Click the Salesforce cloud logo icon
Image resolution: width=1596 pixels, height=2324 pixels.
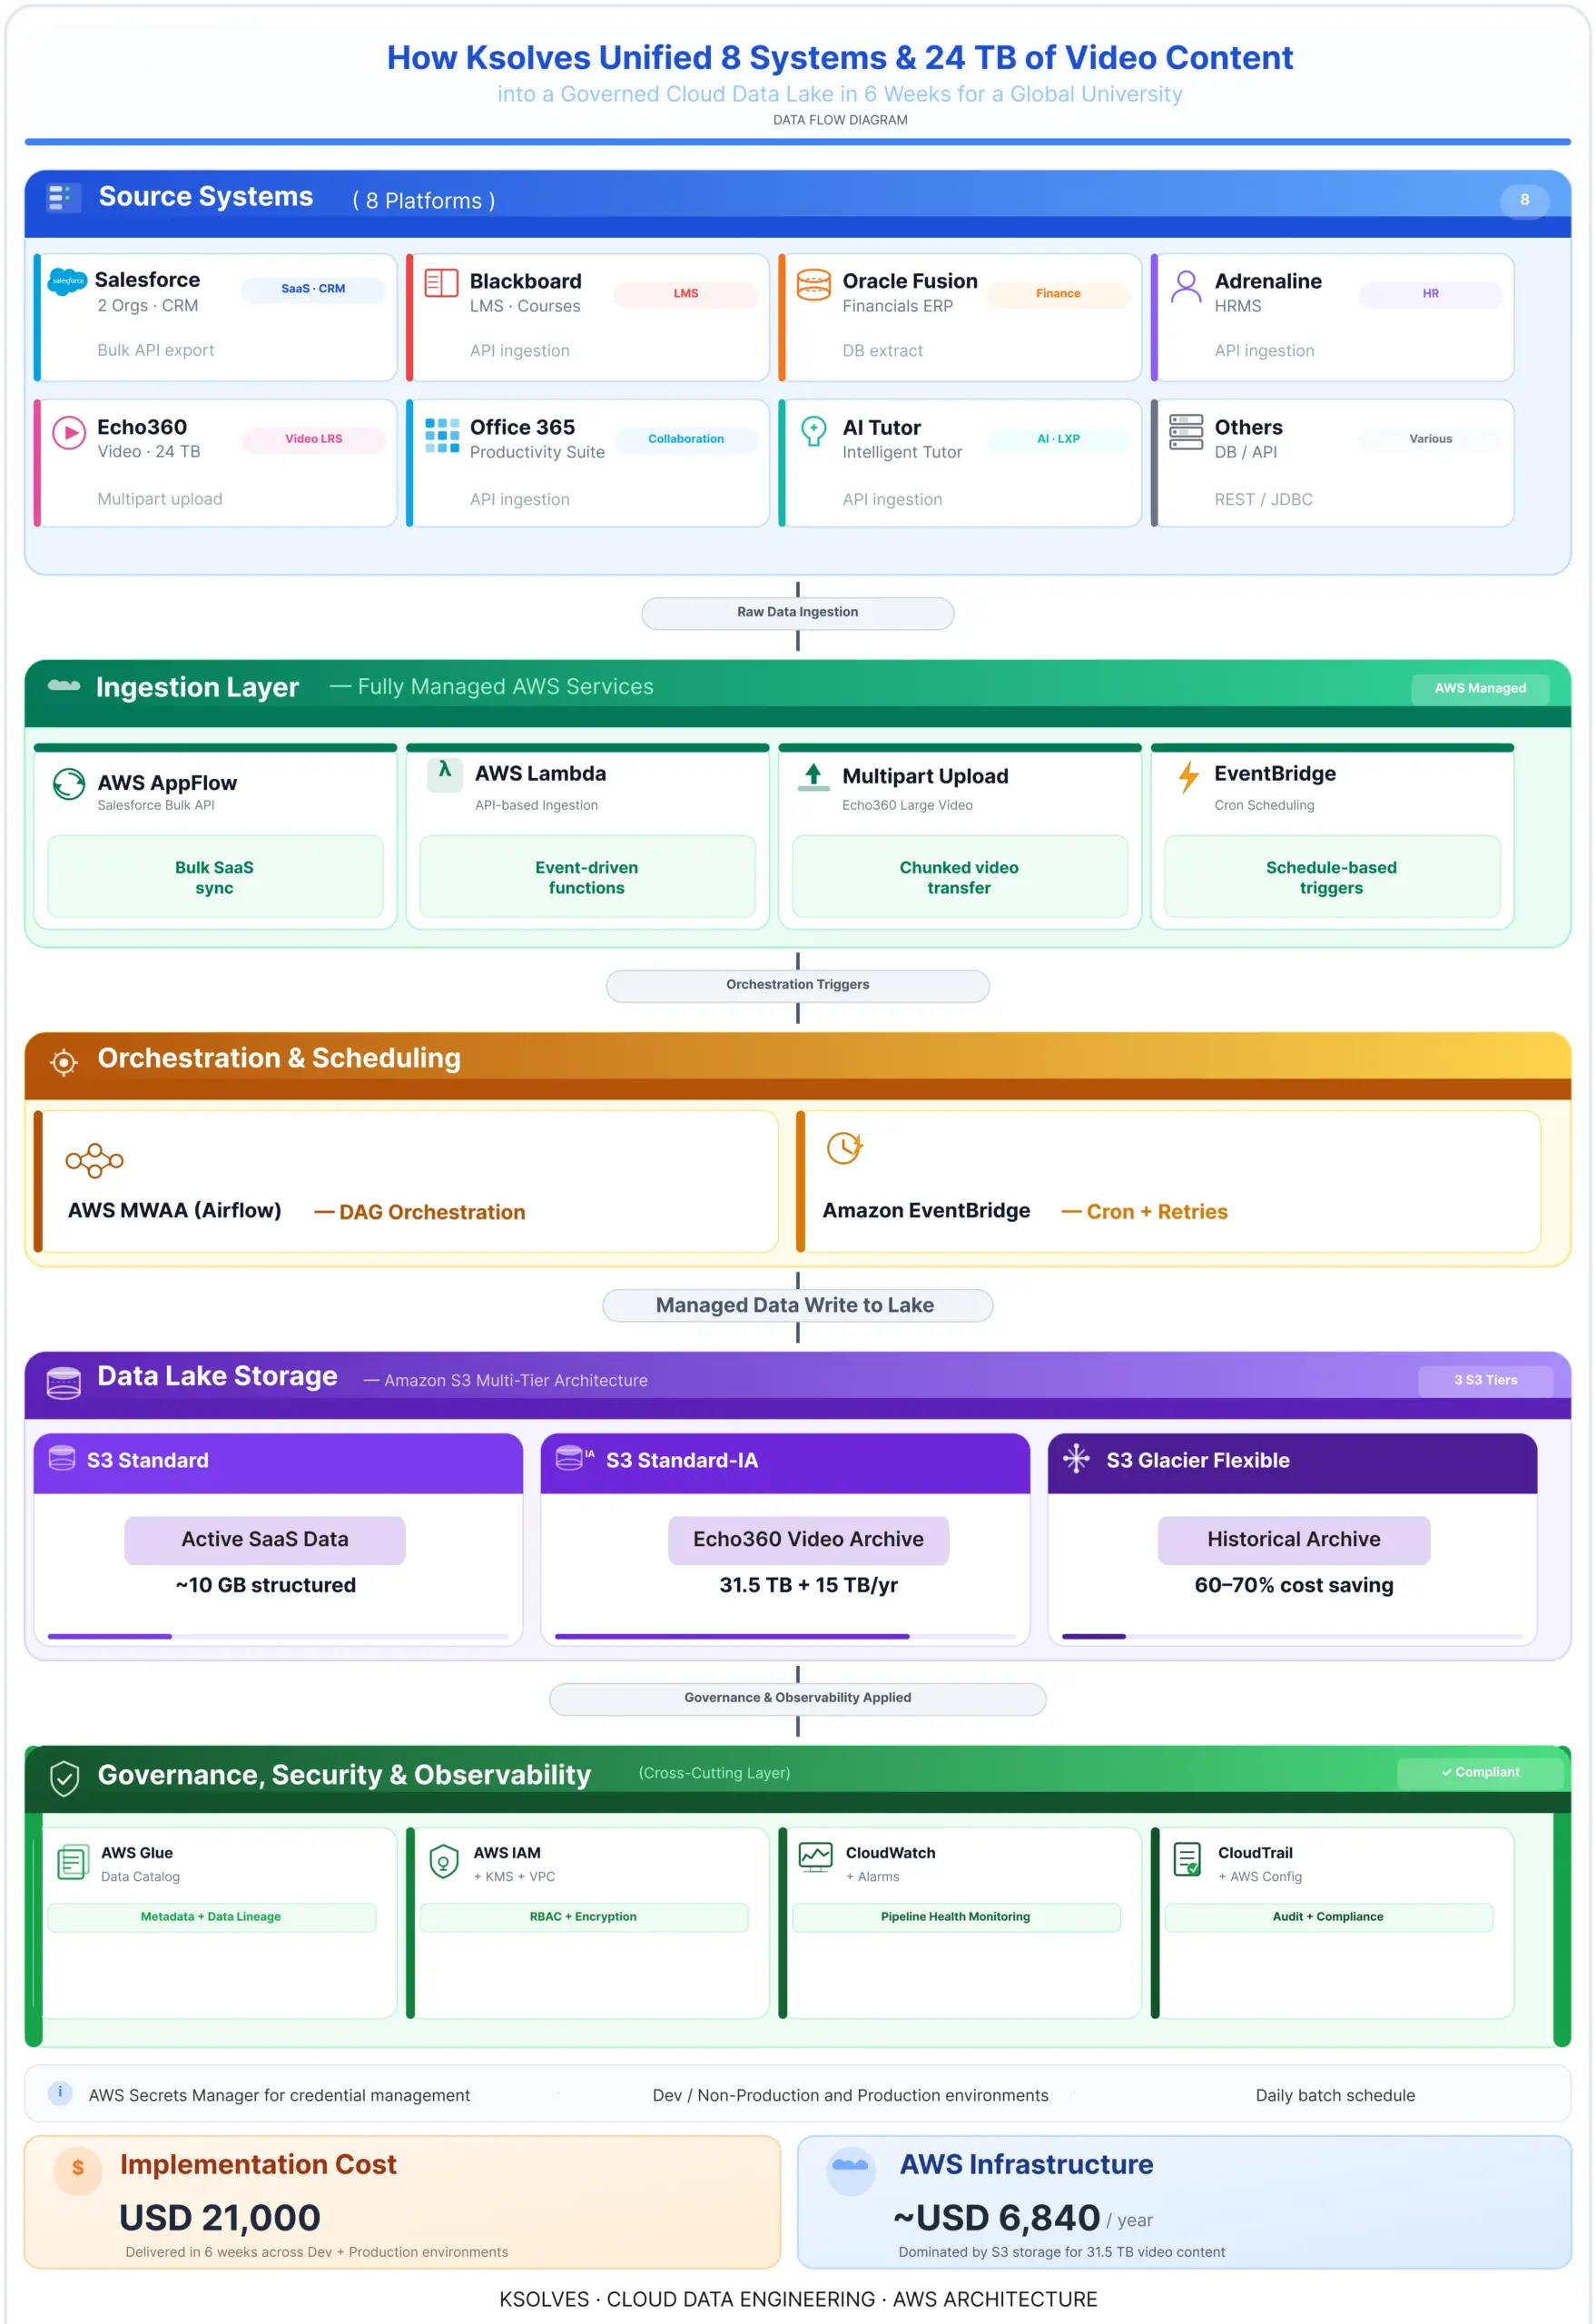click(68, 281)
